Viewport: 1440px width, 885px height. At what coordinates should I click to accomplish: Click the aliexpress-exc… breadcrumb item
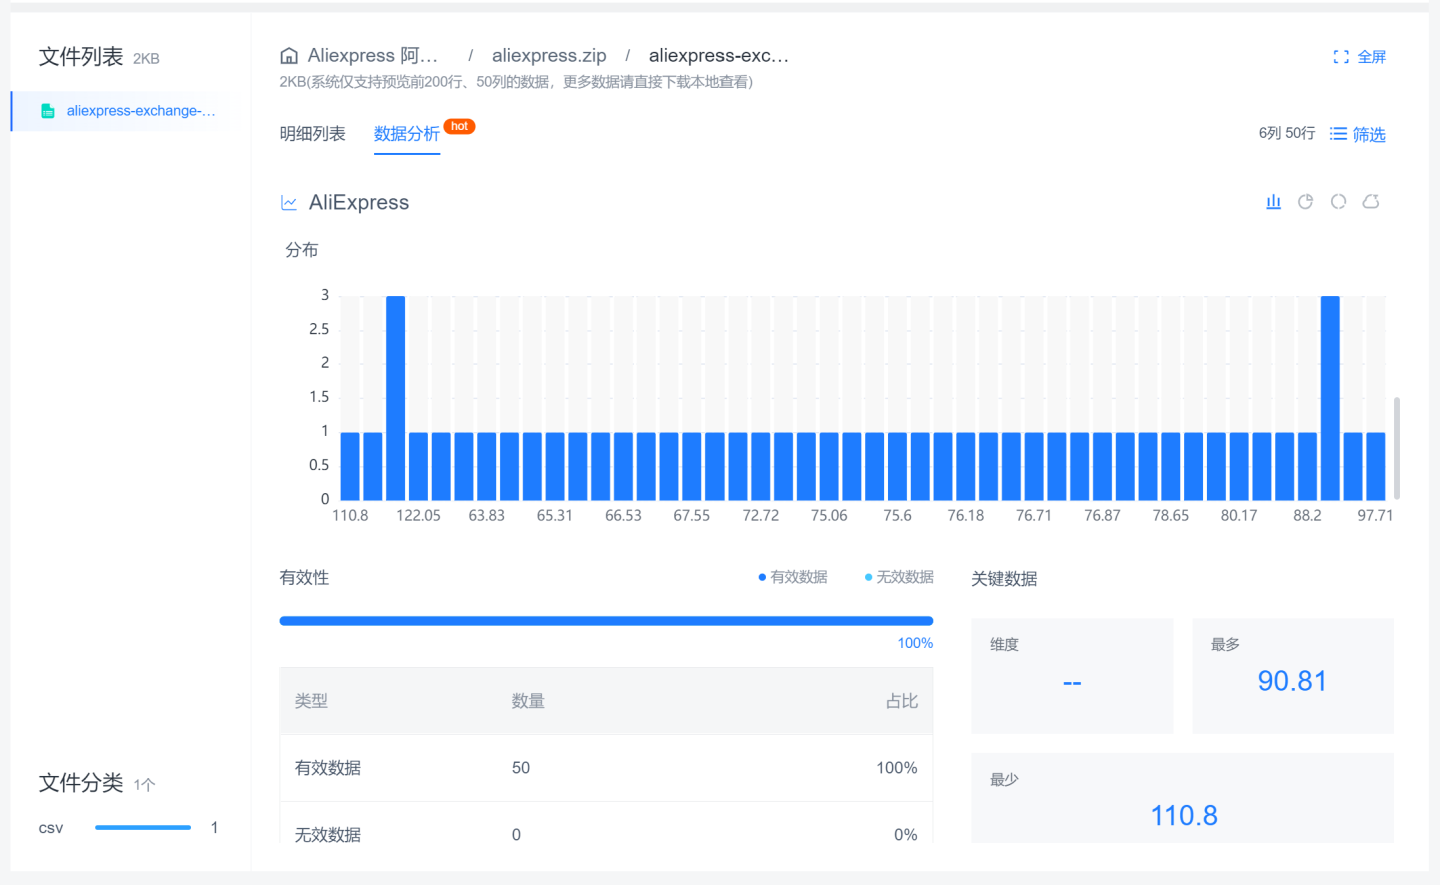coord(719,56)
